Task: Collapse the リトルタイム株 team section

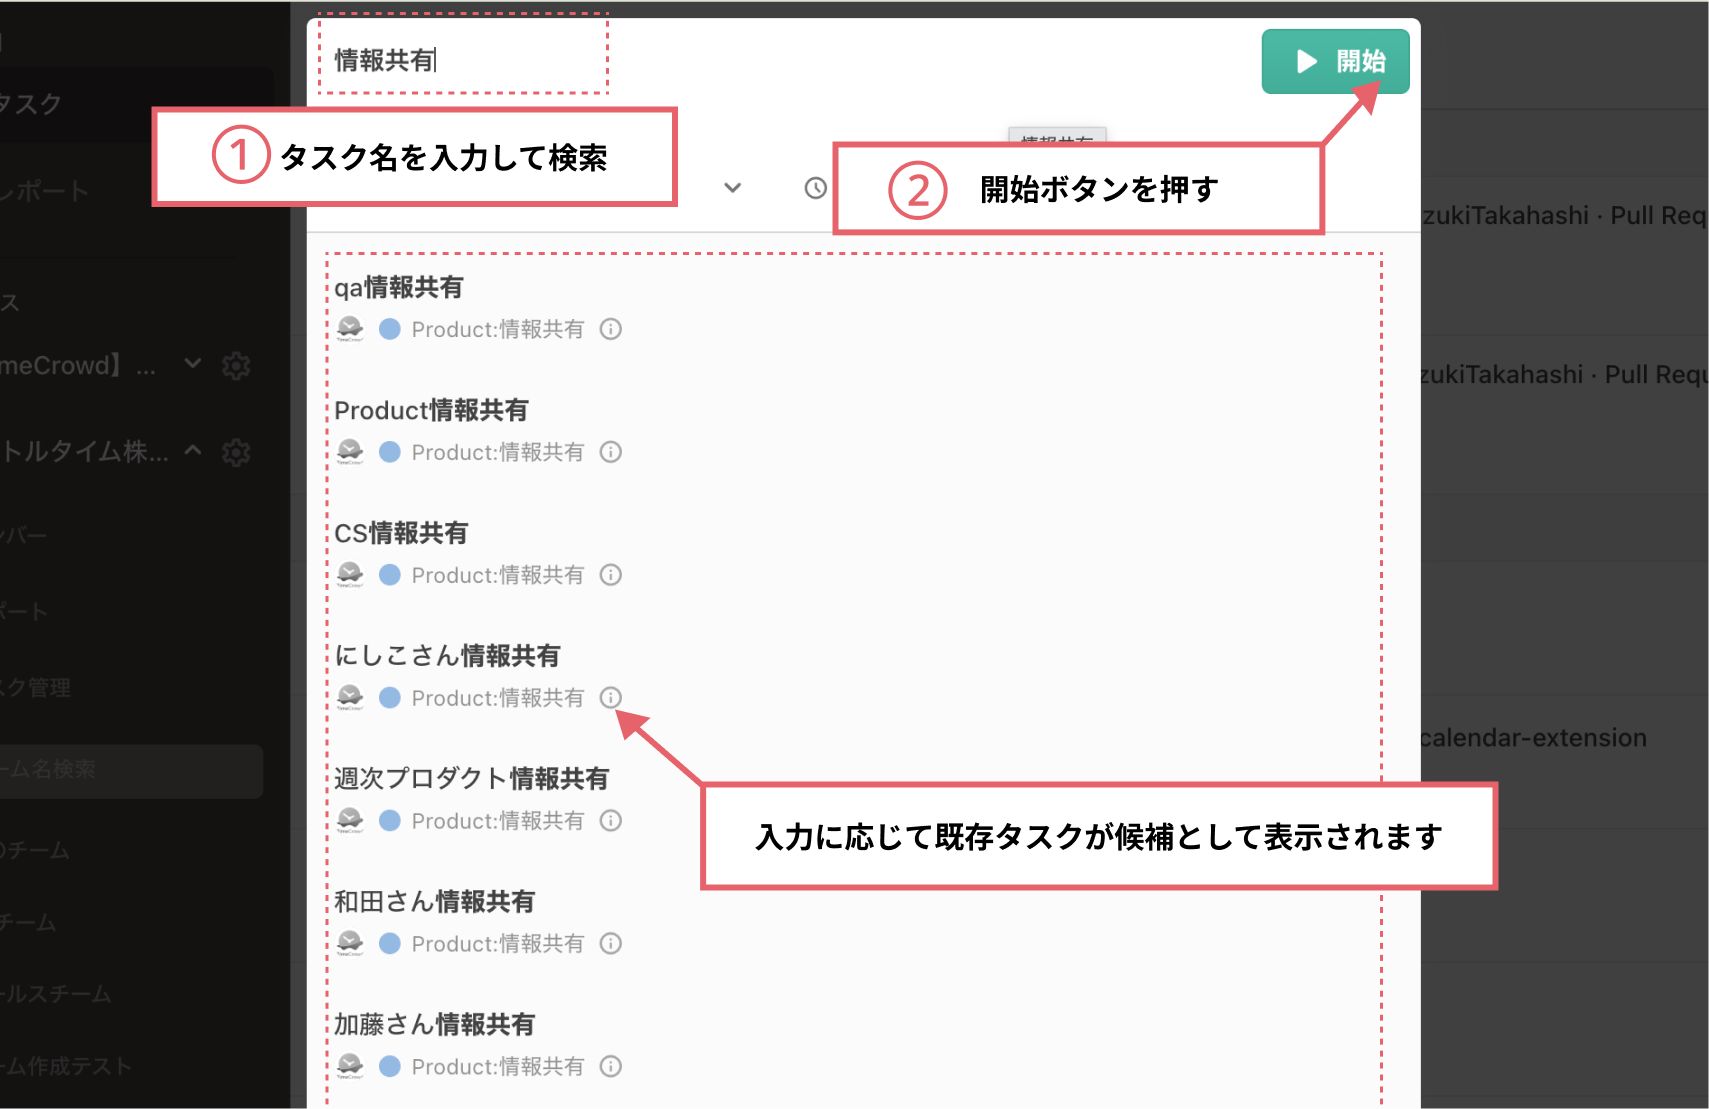Action: [195, 451]
